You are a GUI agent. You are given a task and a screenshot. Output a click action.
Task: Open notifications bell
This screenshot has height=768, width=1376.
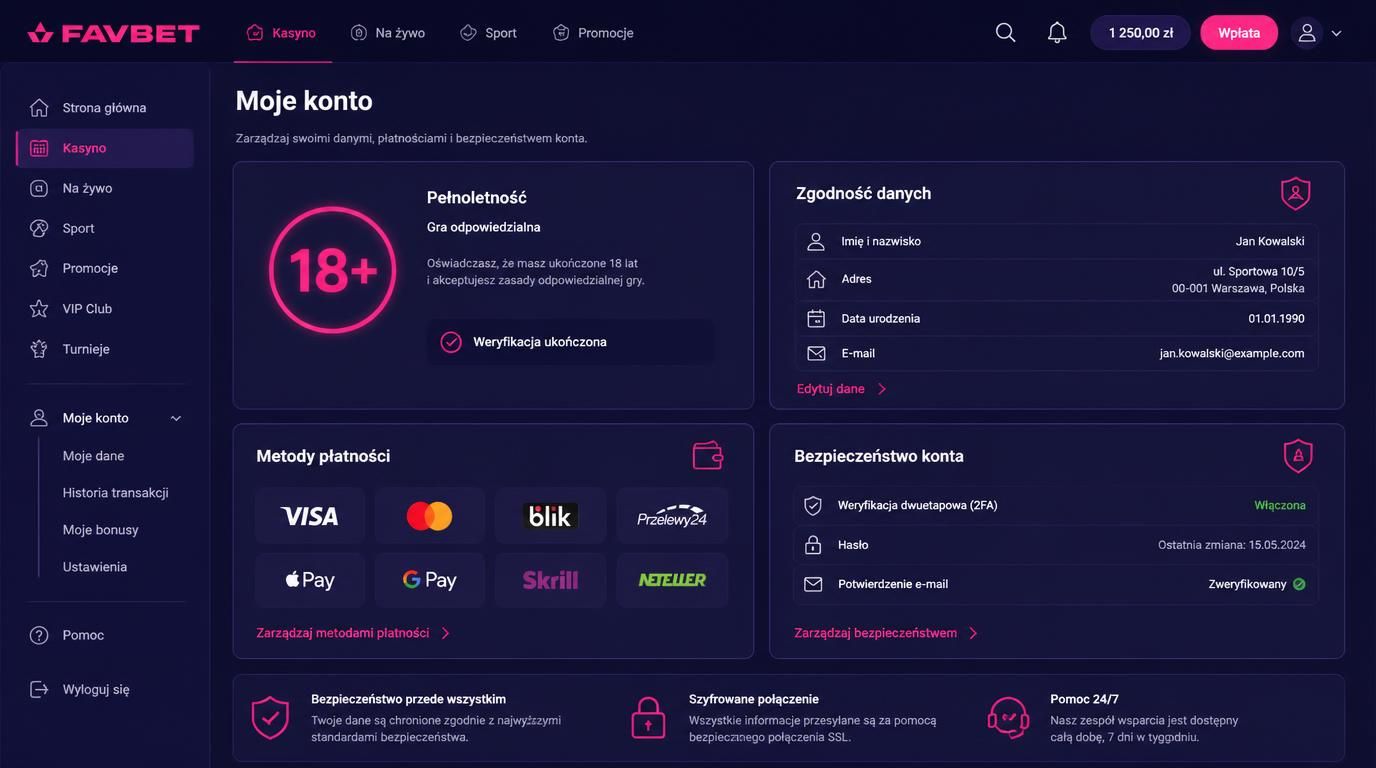coord(1057,33)
